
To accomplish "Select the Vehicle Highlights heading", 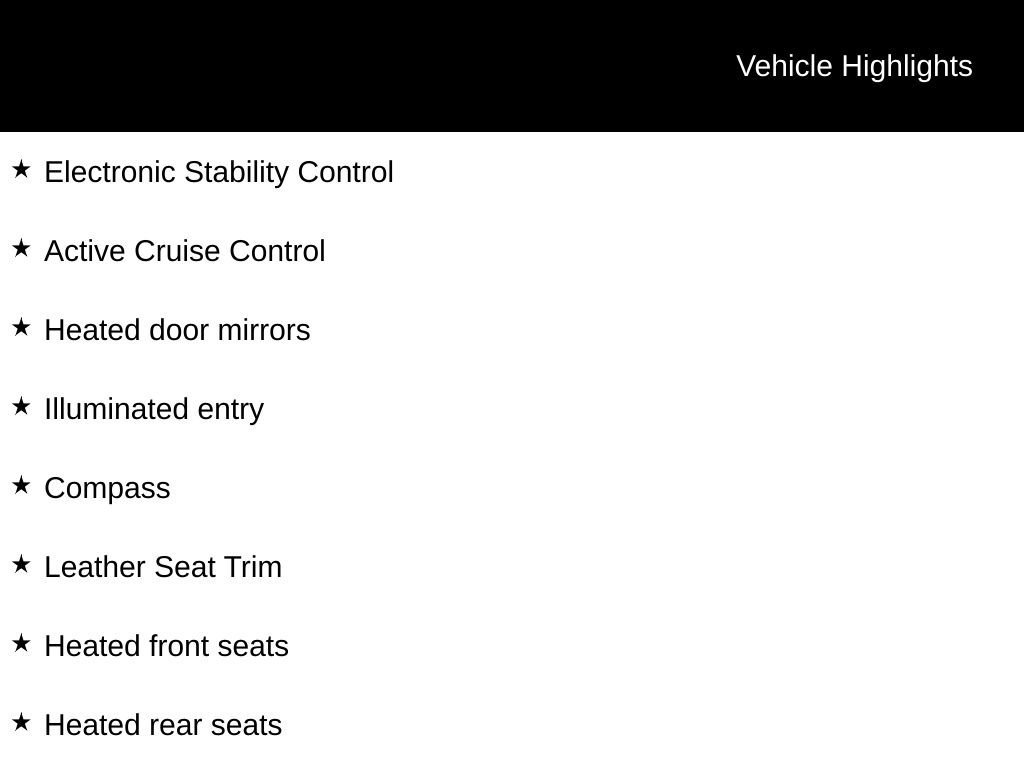I will pos(854,67).
